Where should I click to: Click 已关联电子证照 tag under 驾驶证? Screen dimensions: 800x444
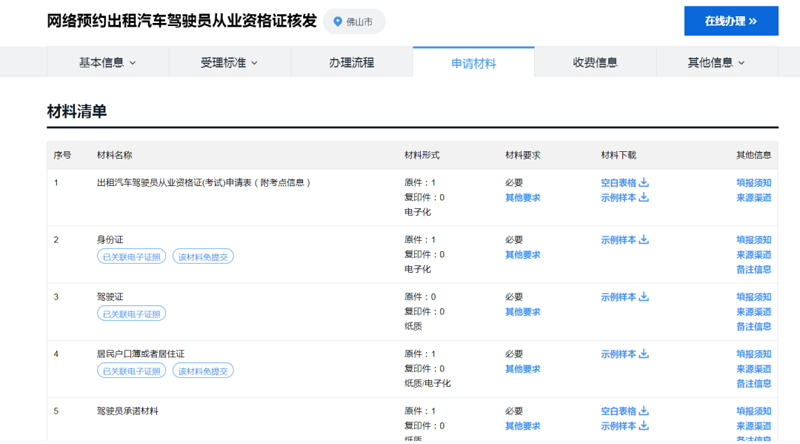click(131, 314)
